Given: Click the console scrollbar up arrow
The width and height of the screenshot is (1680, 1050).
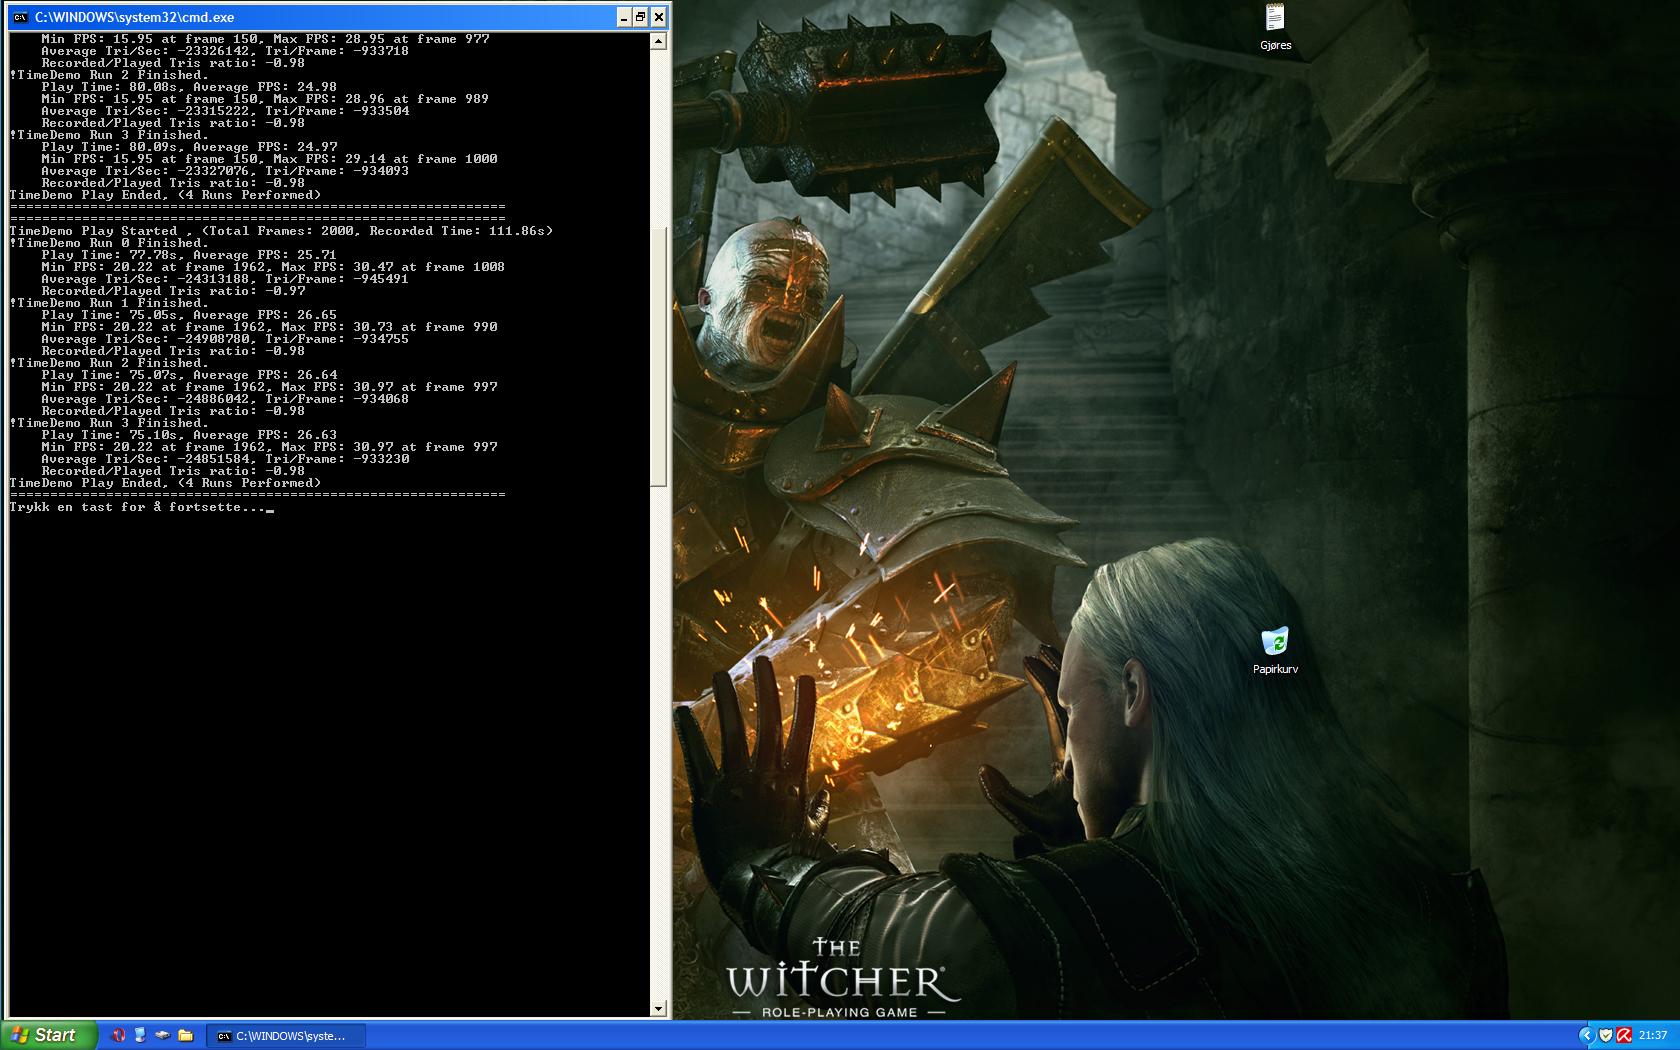Looking at the screenshot, I should (658, 41).
